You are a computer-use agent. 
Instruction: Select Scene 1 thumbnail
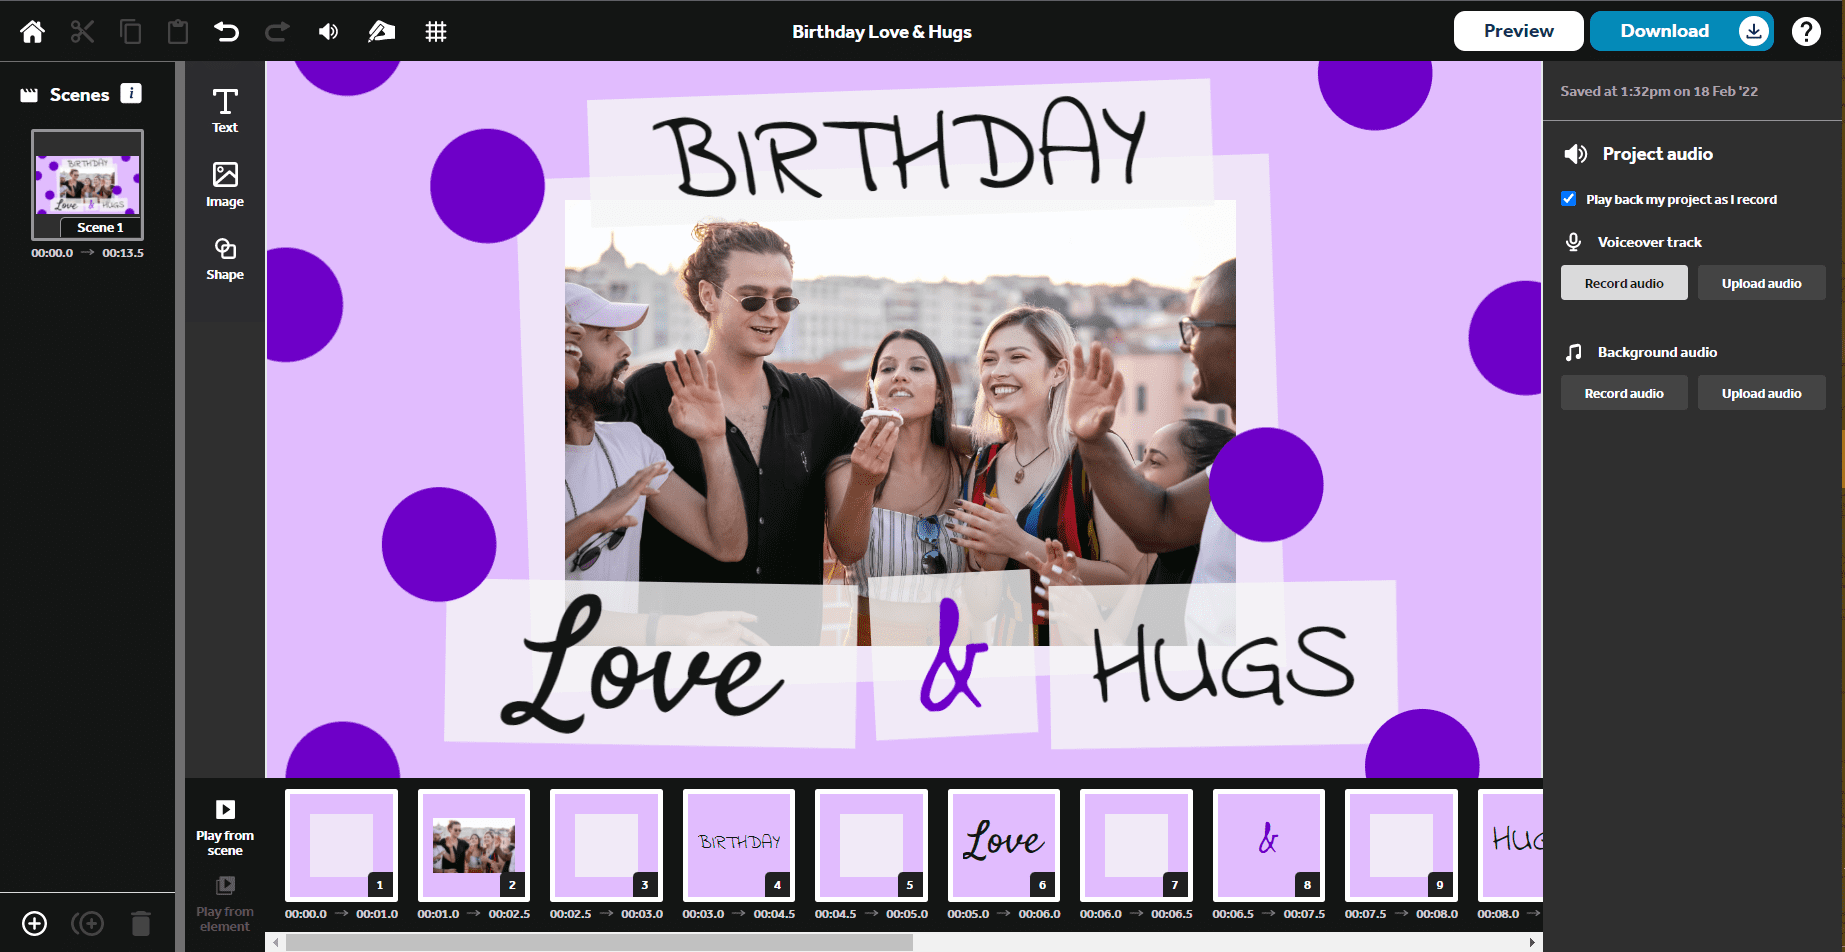point(87,185)
